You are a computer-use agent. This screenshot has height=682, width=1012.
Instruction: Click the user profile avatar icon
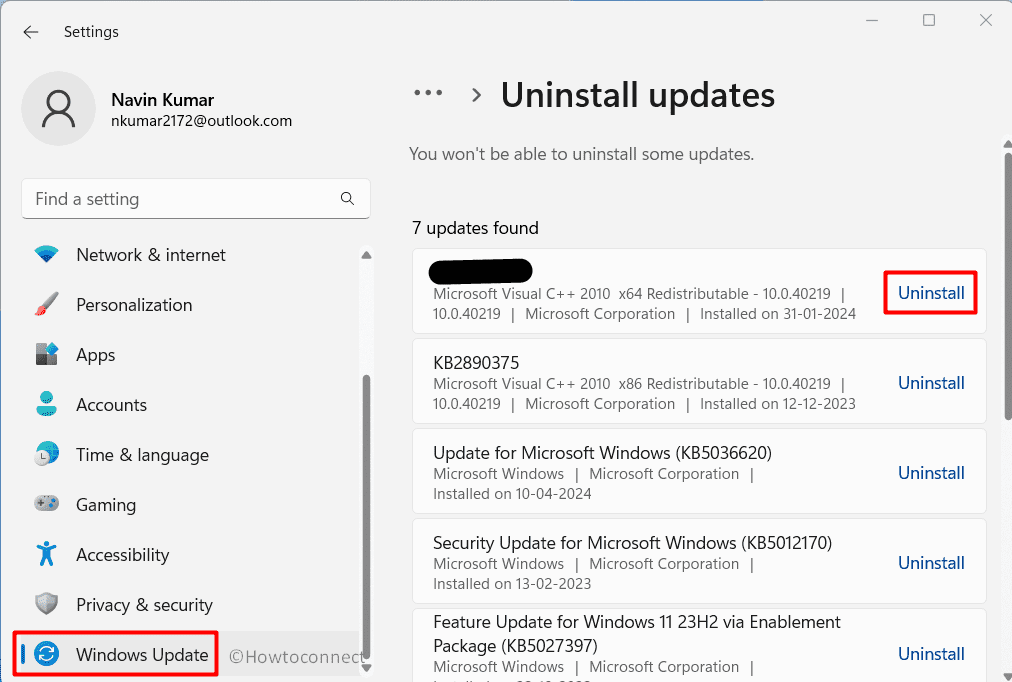coord(59,108)
